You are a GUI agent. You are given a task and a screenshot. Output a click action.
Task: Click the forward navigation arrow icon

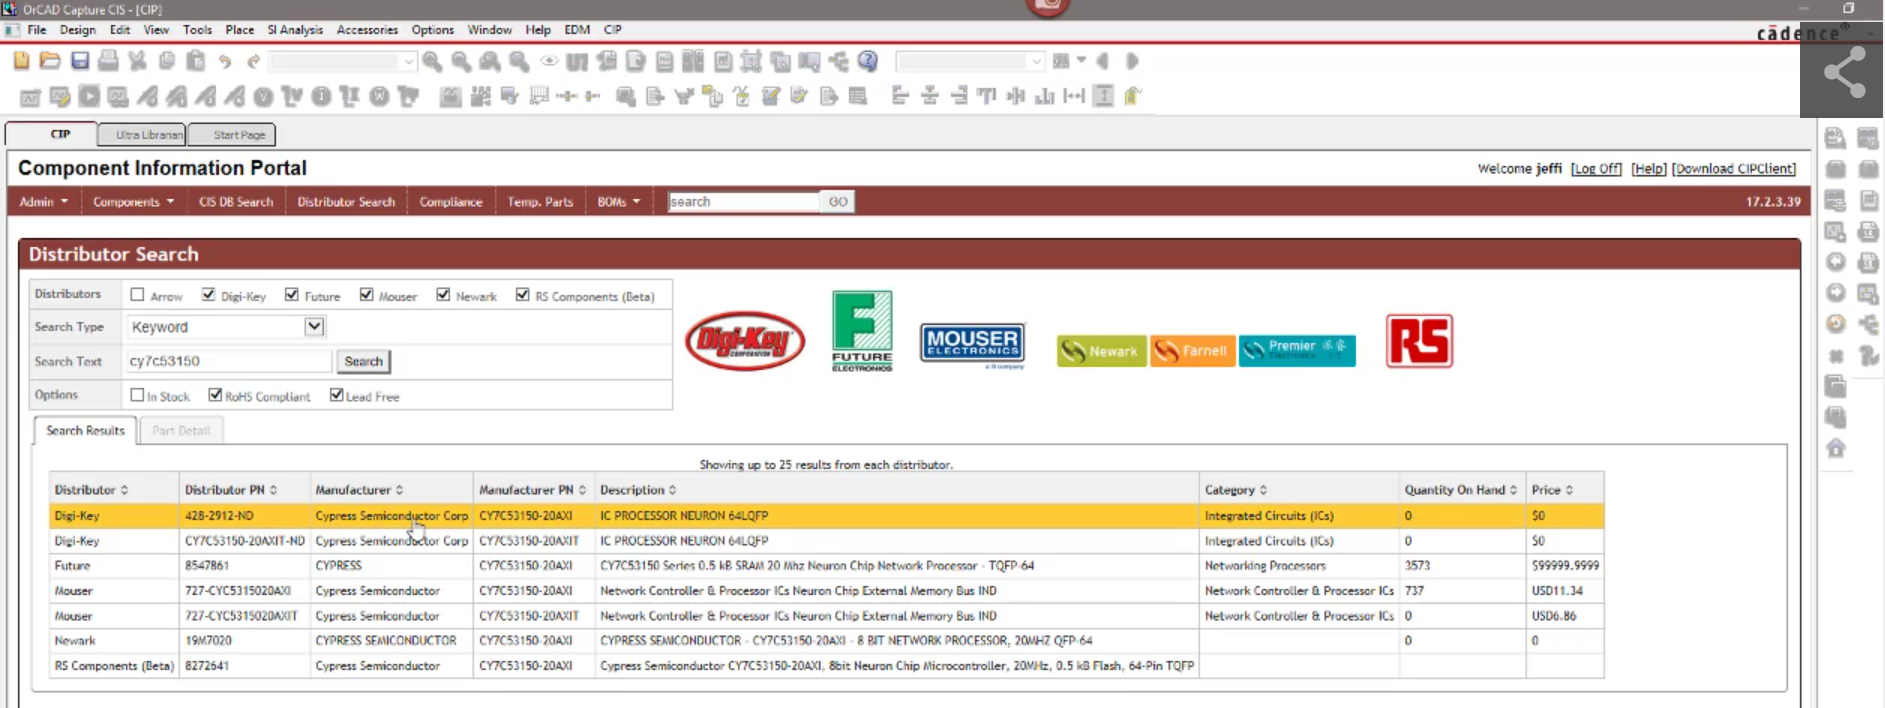click(1132, 62)
